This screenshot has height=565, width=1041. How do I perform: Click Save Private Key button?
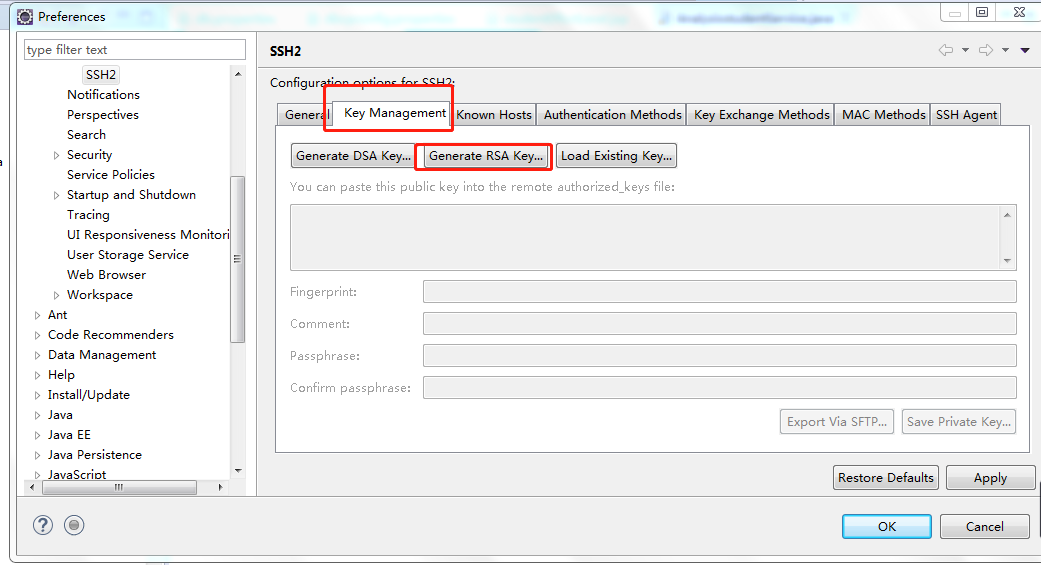pyautogui.click(x=959, y=422)
